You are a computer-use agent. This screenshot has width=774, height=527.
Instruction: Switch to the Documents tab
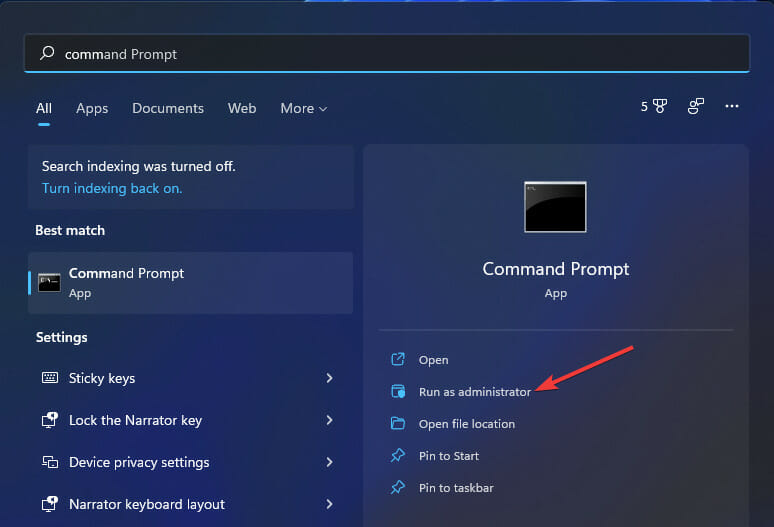point(168,108)
